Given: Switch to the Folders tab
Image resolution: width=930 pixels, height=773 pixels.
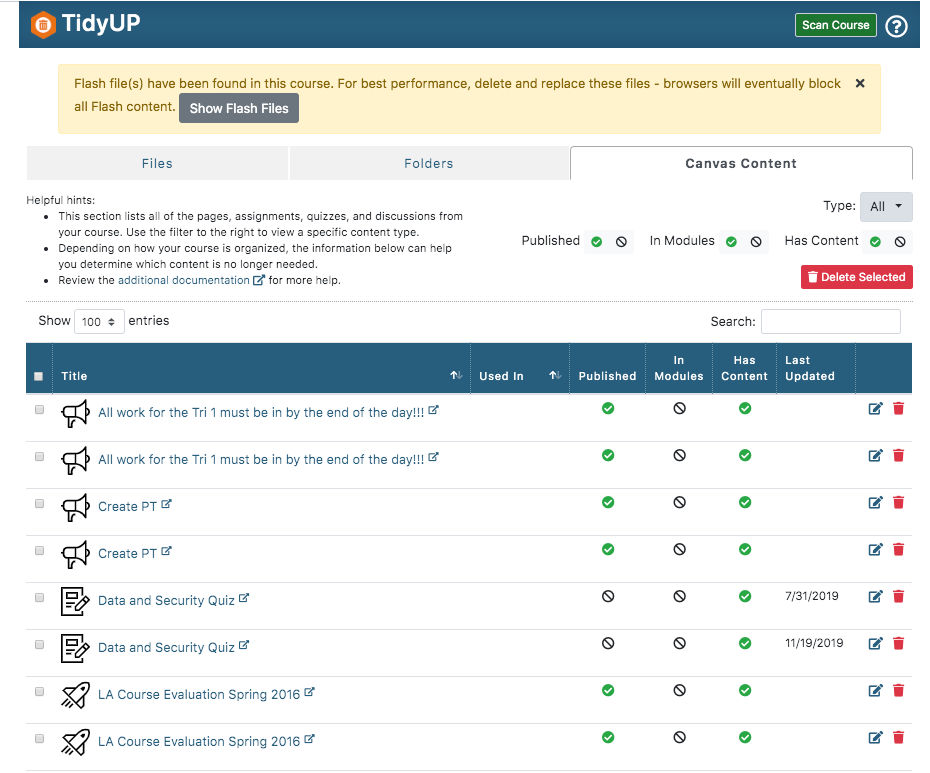Looking at the screenshot, I should click(429, 163).
